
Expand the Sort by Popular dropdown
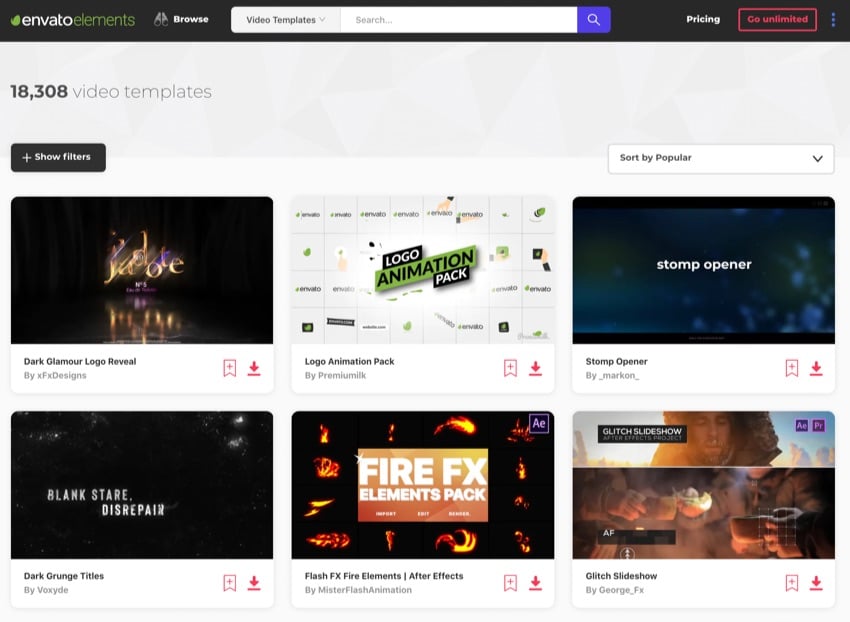(x=720, y=158)
